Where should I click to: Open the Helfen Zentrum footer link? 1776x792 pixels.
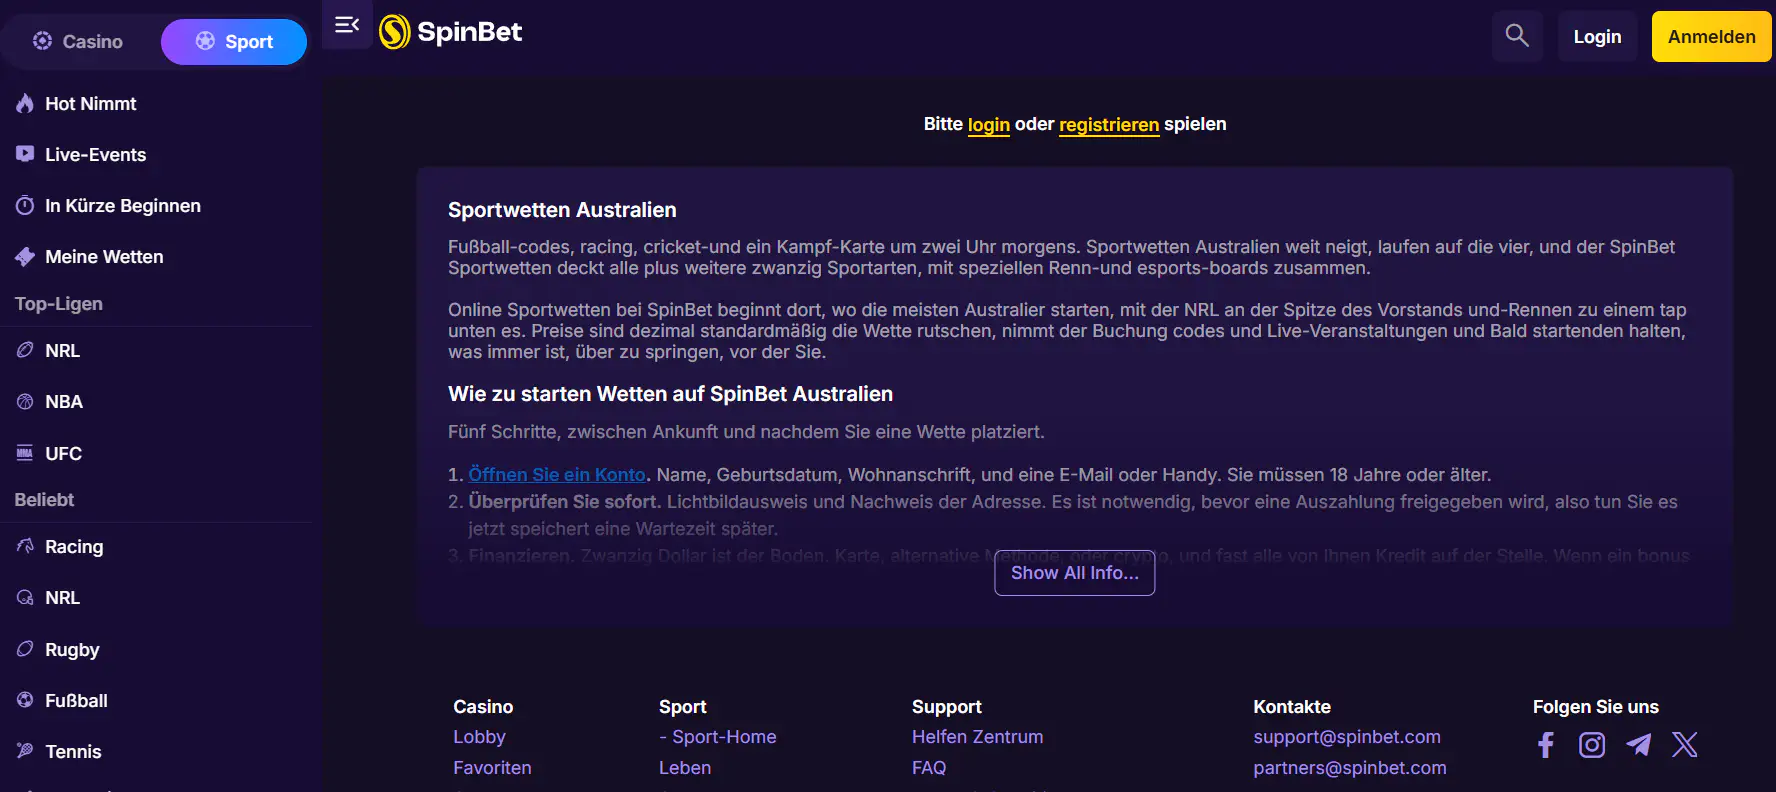977,737
